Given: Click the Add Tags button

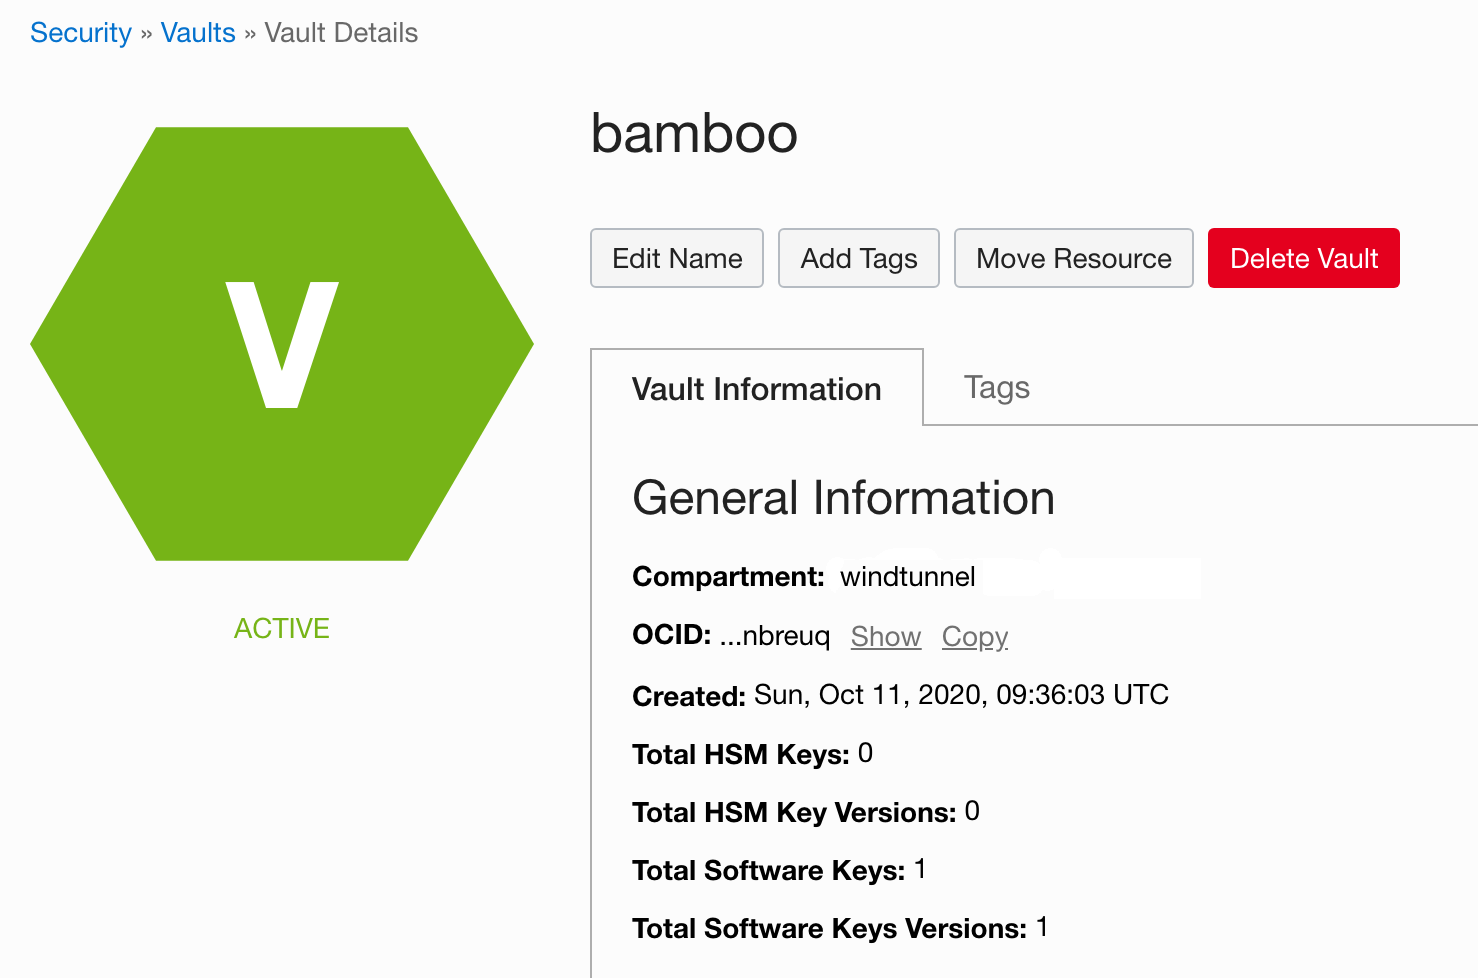Looking at the screenshot, I should point(859,258).
